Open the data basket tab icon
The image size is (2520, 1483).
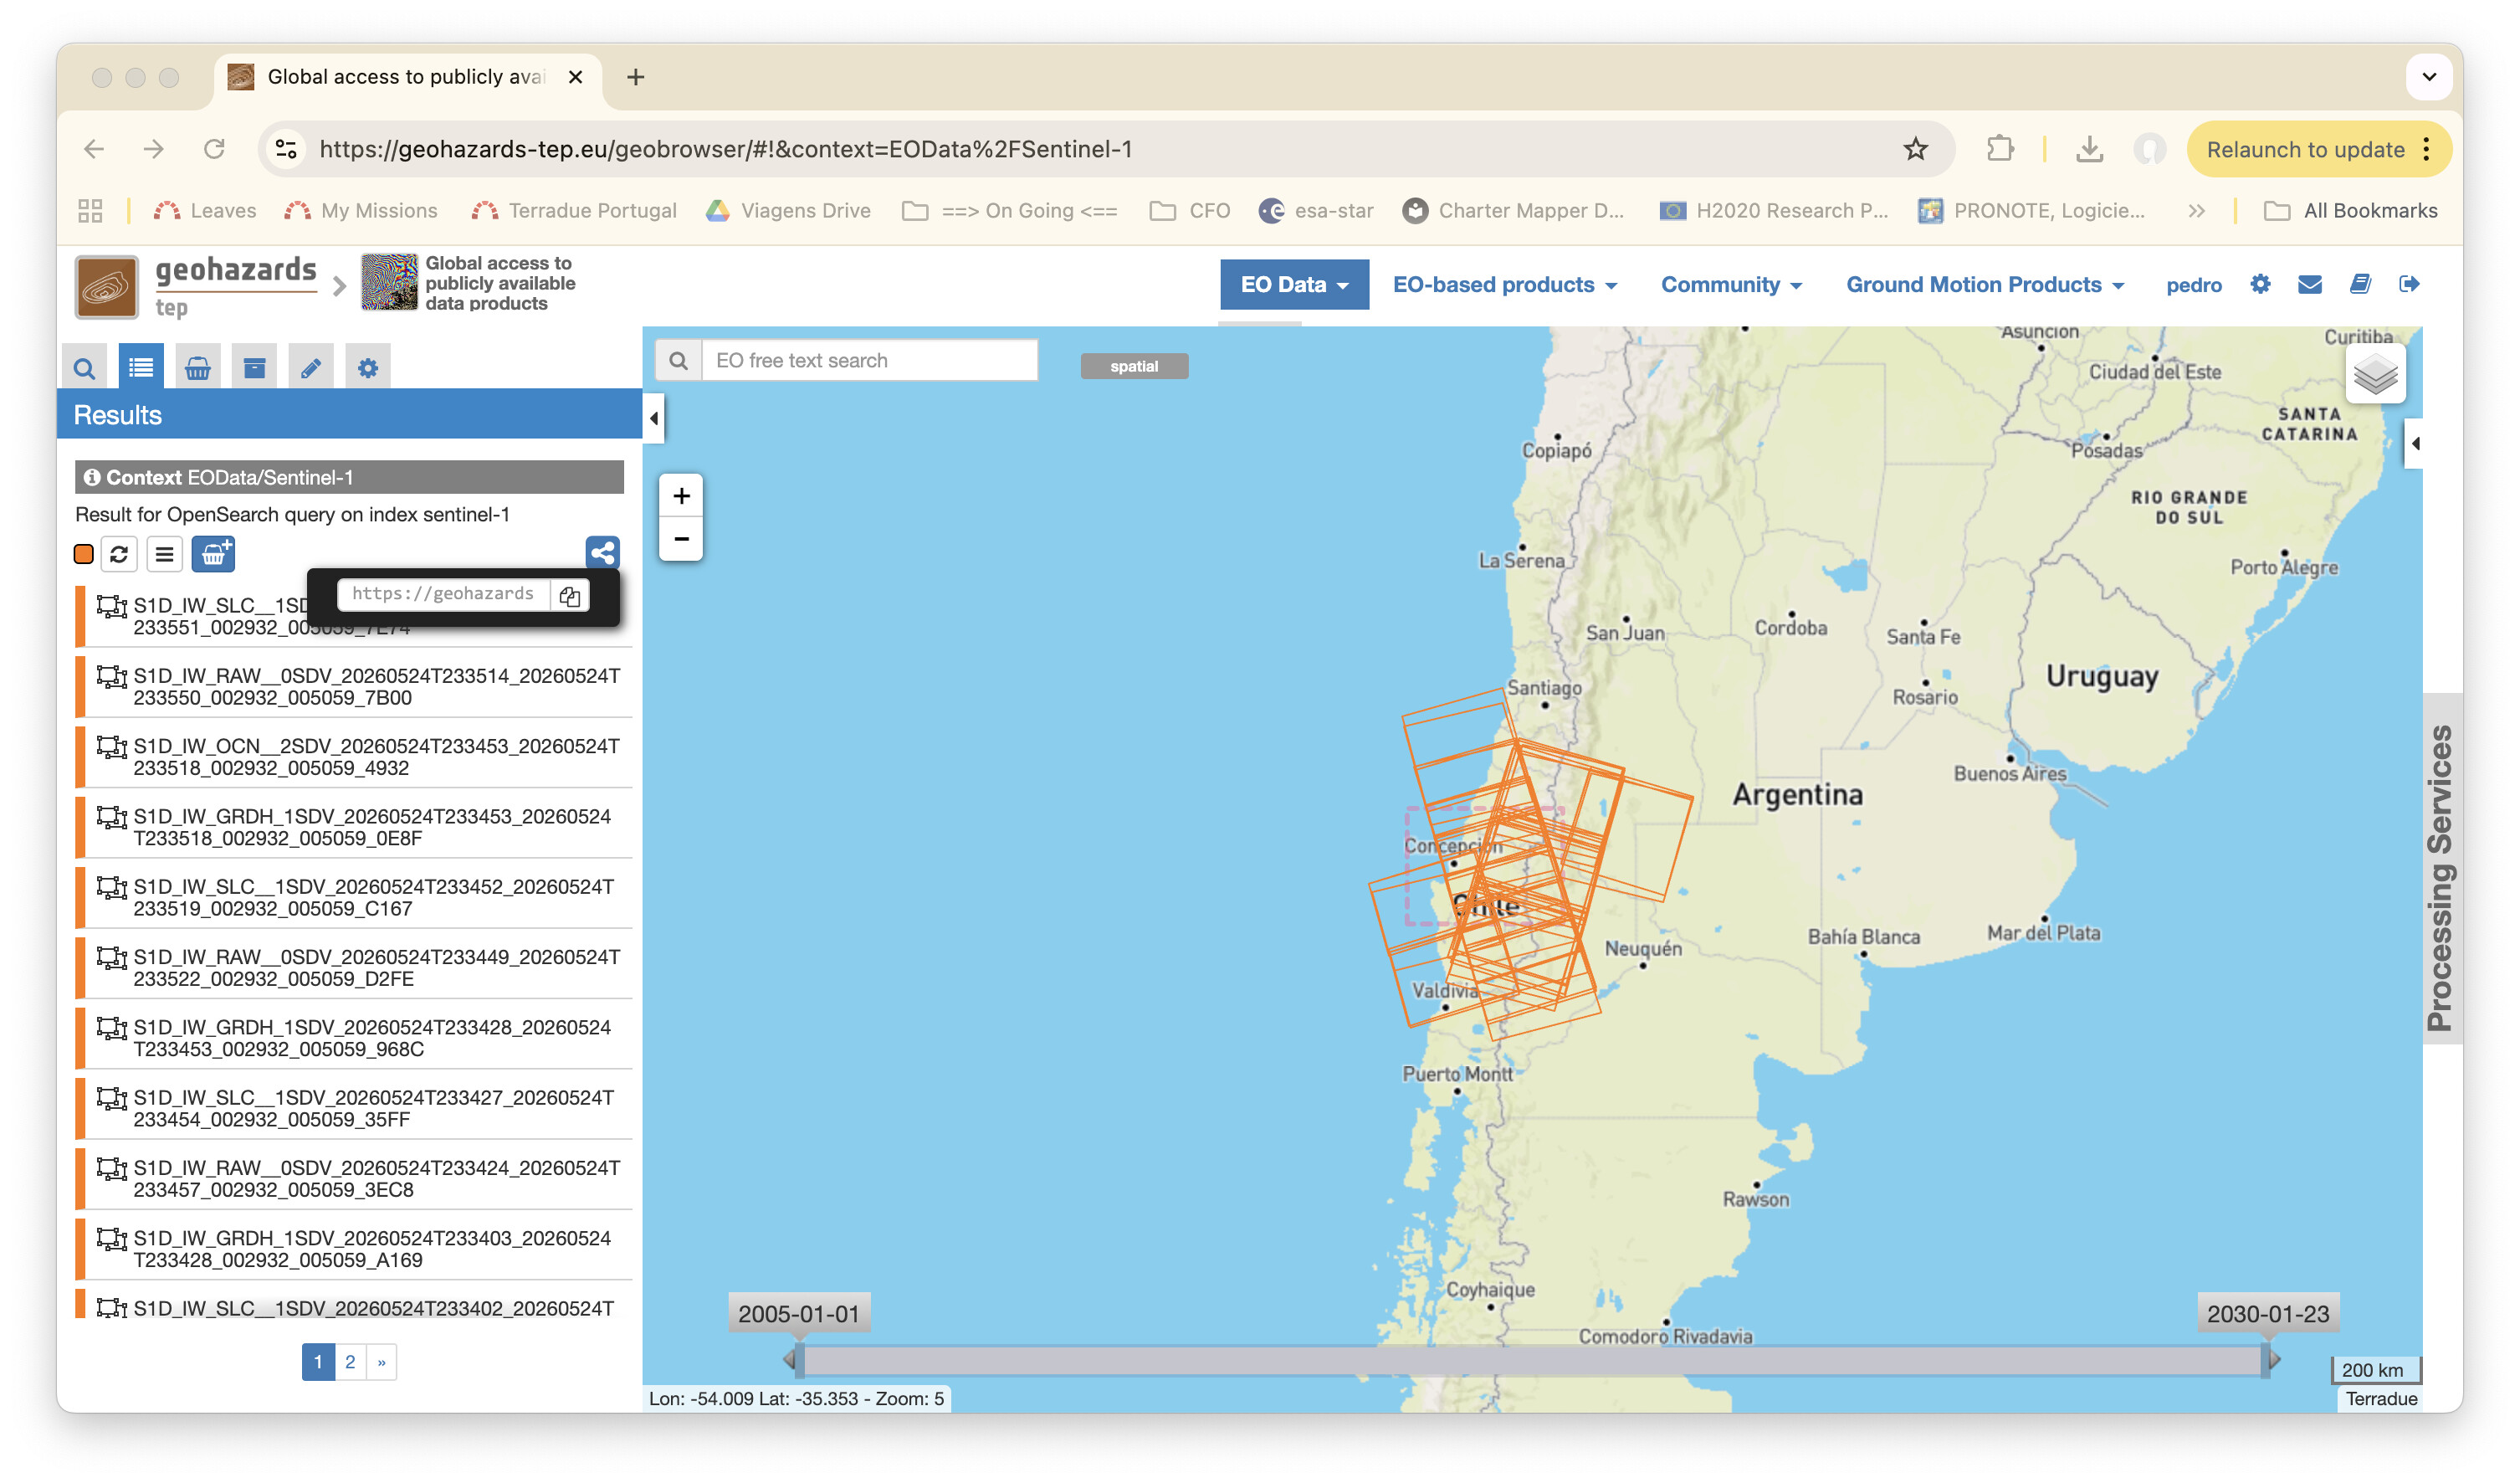198,368
